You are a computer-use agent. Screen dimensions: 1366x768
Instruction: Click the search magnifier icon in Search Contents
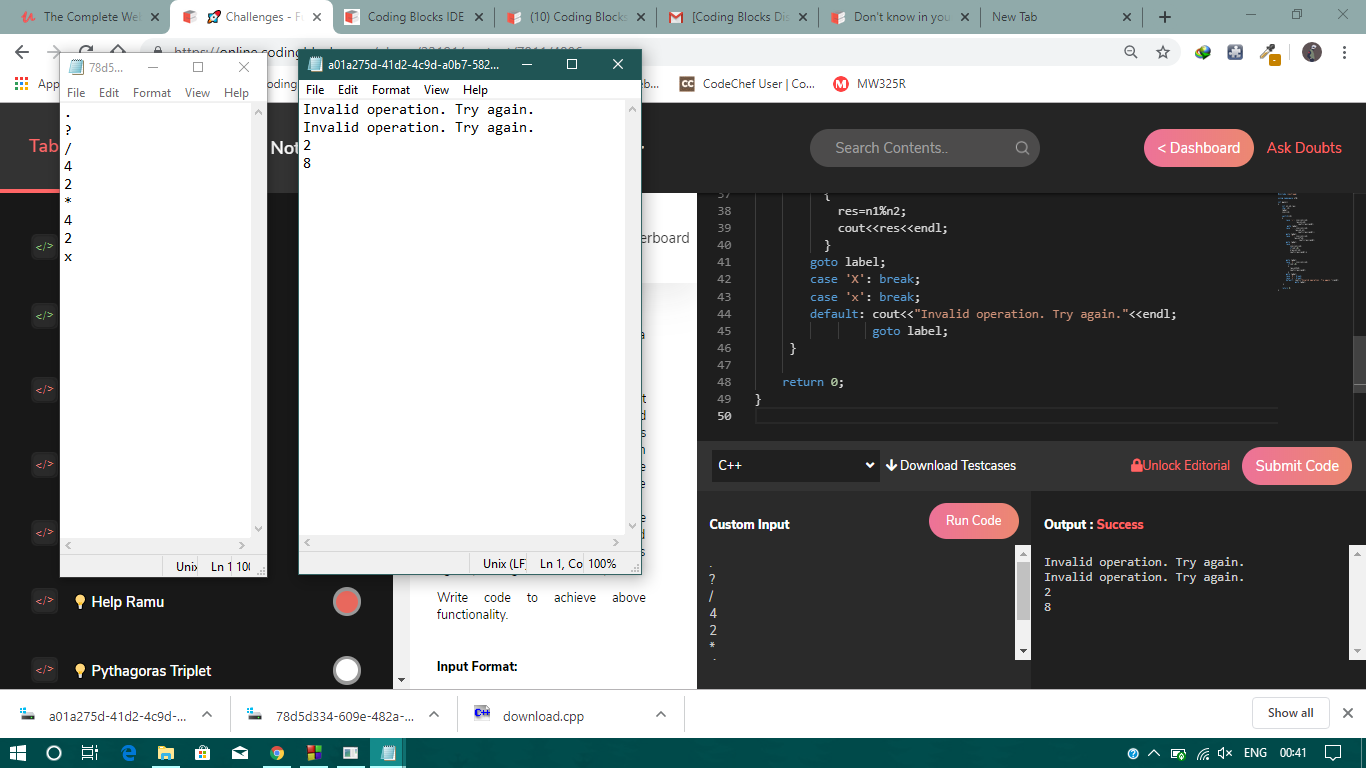pyautogui.click(x=1022, y=148)
